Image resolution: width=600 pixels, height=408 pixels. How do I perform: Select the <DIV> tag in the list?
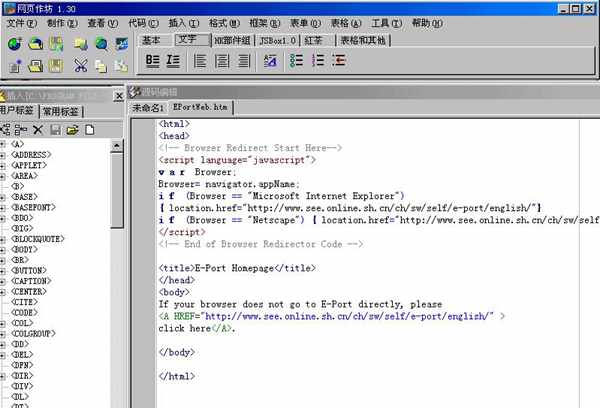tap(22, 387)
